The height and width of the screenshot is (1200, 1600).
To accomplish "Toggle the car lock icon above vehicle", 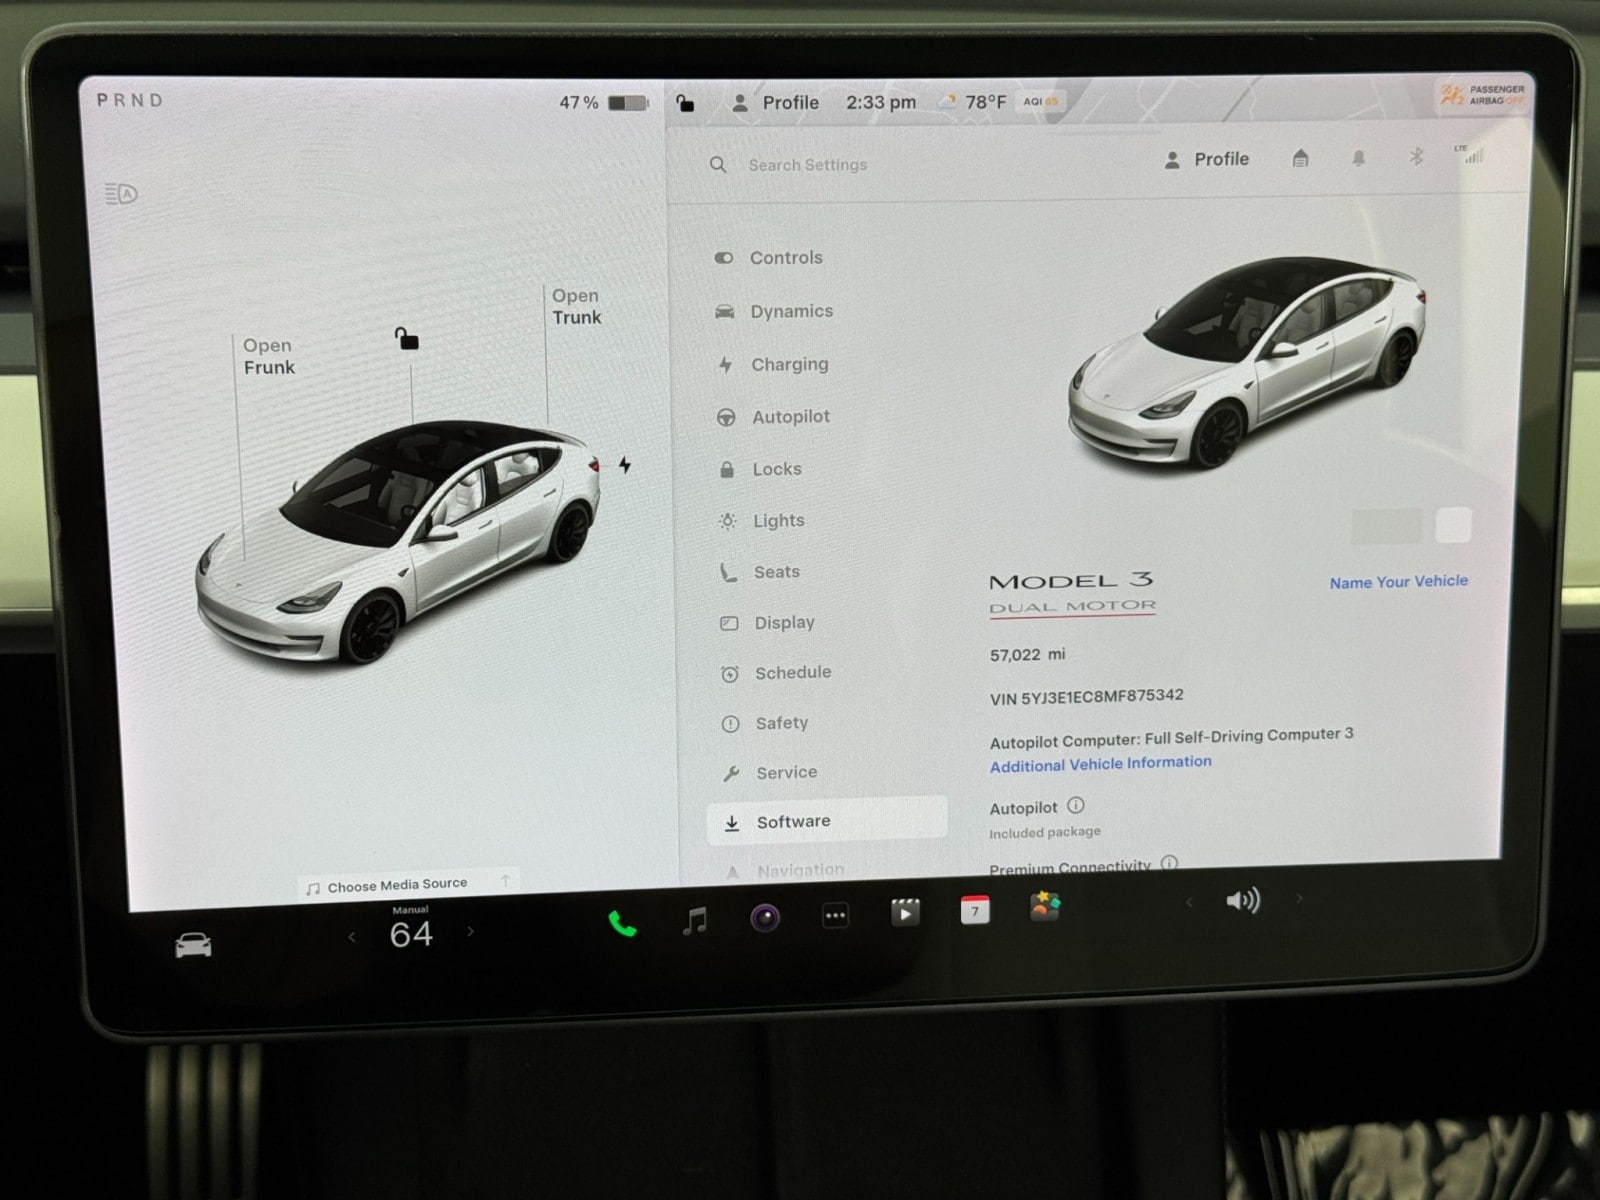I will 406,339.
